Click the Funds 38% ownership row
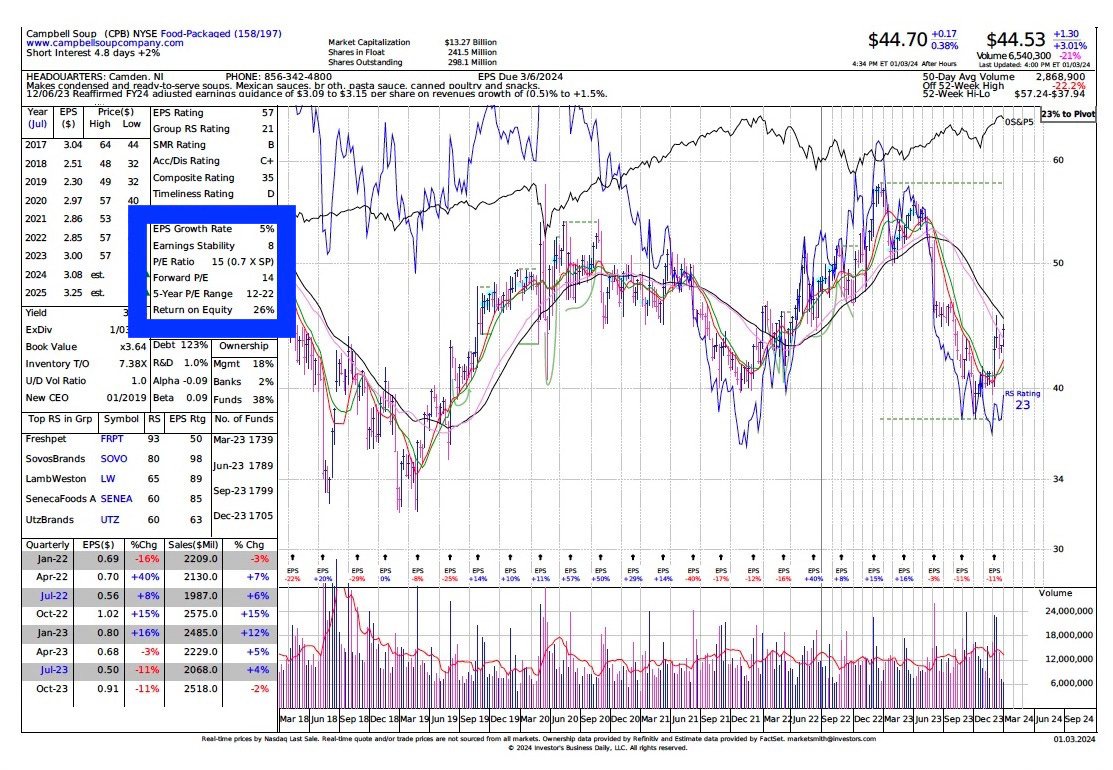This screenshot has height=770, width=1113. coord(243,400)
